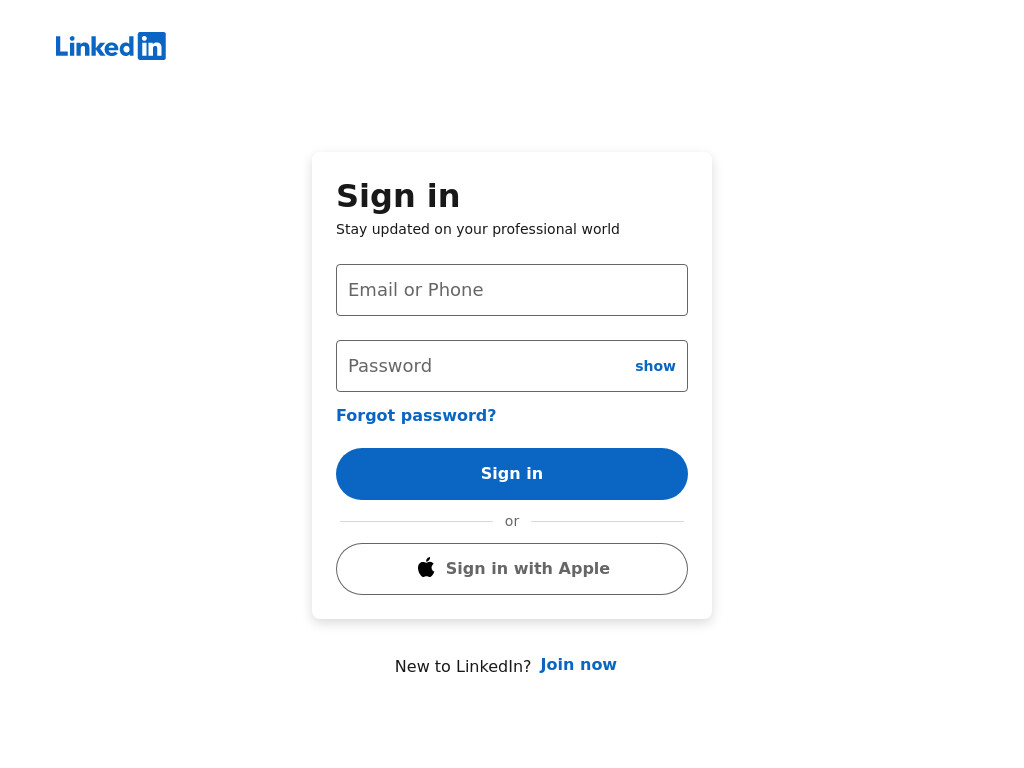
Task: Click the blue "in" square of the logo
Action: tap(152, 46)
